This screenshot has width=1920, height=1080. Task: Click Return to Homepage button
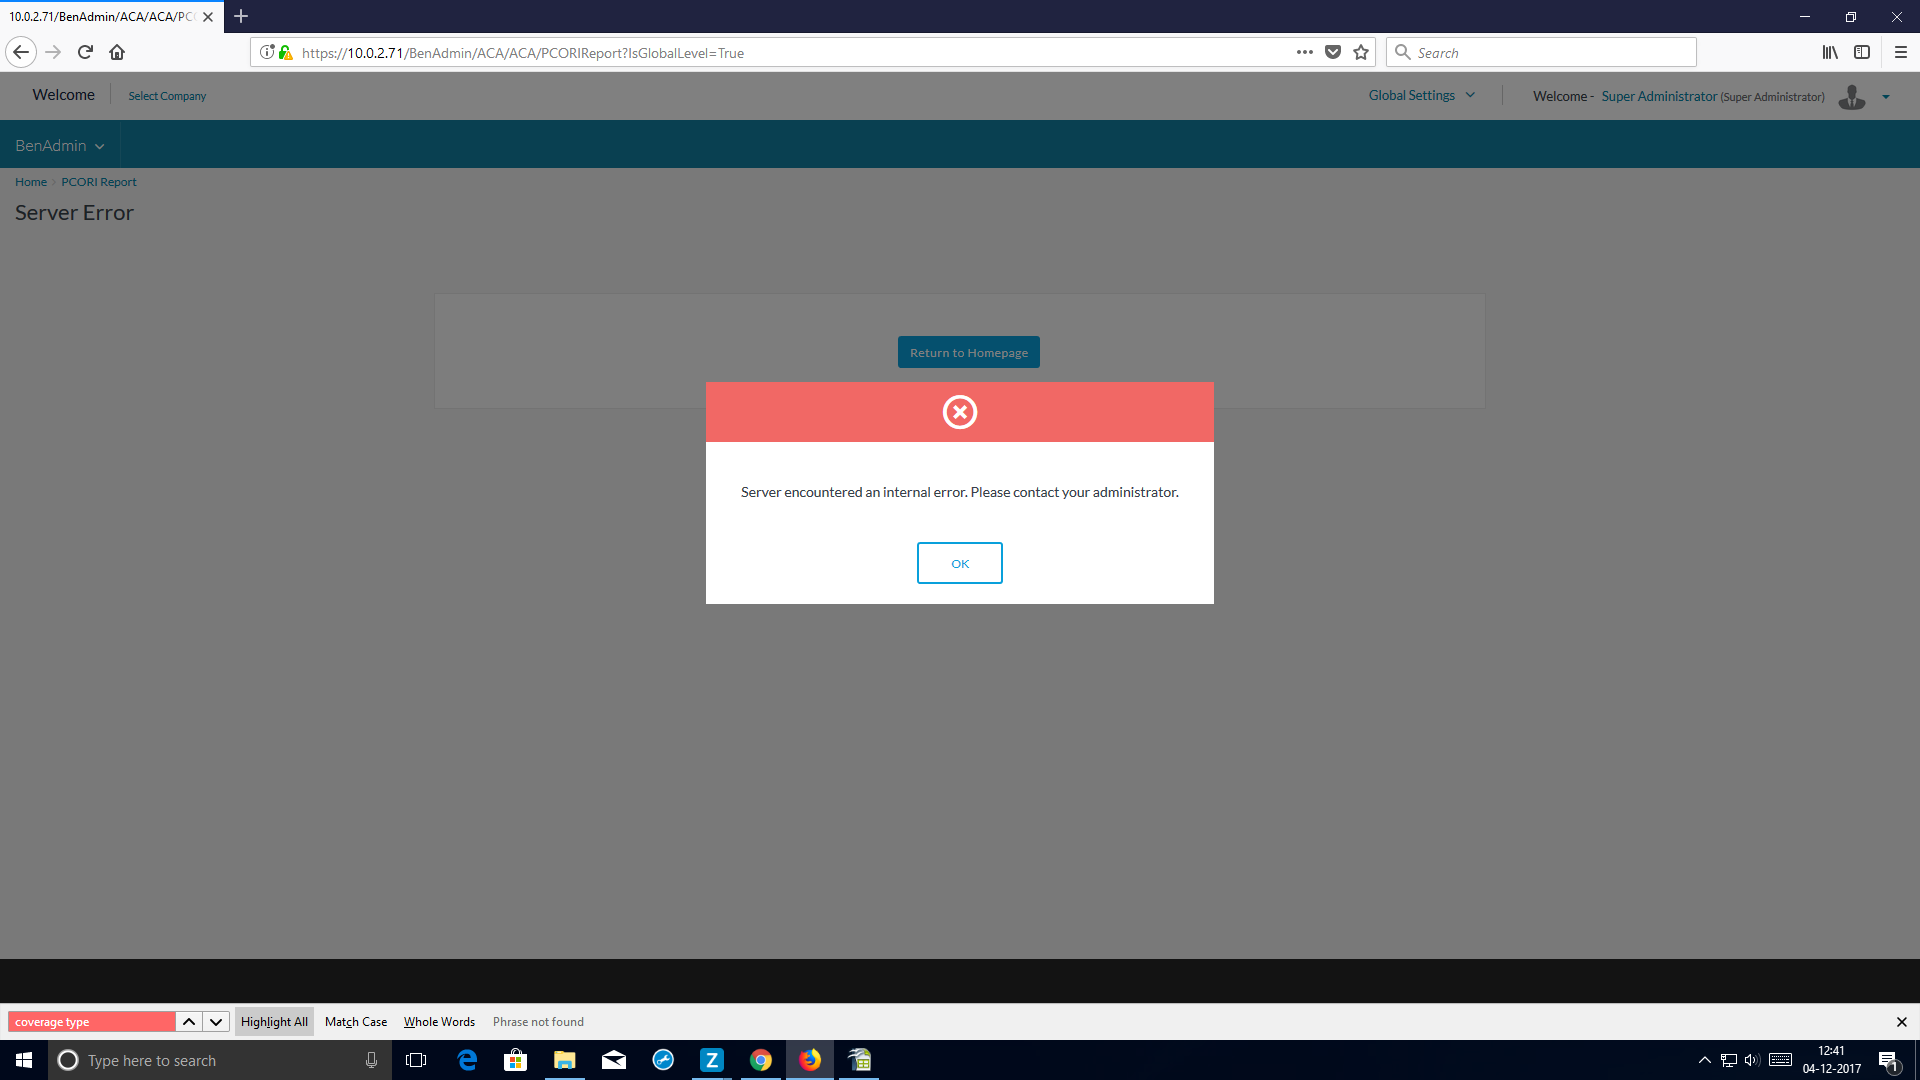pyautogui.click(x=968, y=352)
